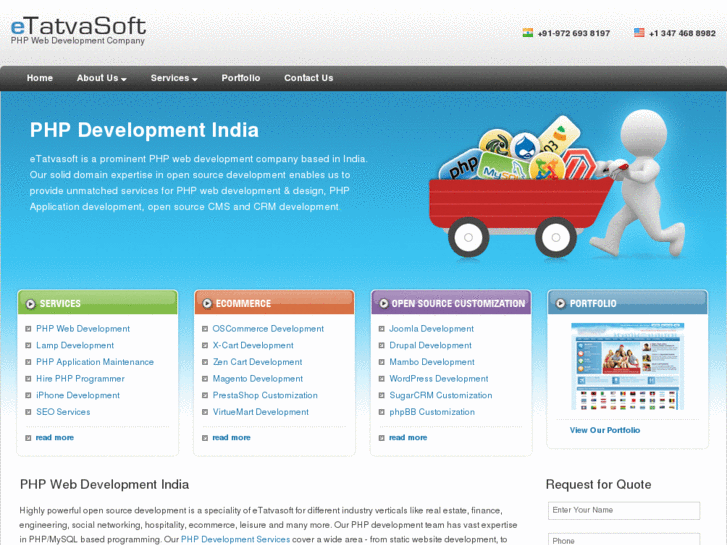Screen dimensions: 727x545
Task: Open SEO Services link
Action: [63, 412]
